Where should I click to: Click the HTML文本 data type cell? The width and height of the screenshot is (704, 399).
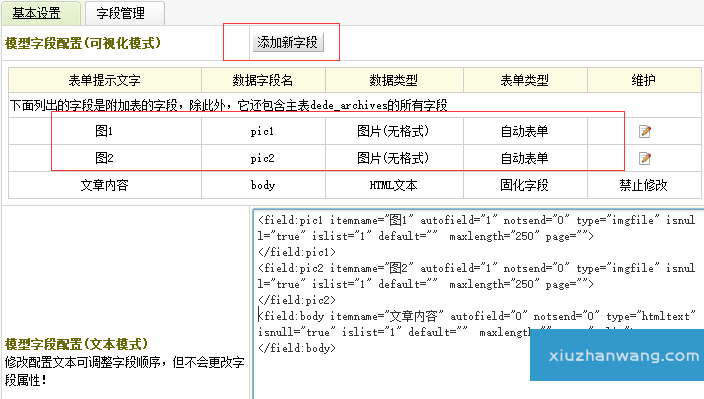point(394,185)
